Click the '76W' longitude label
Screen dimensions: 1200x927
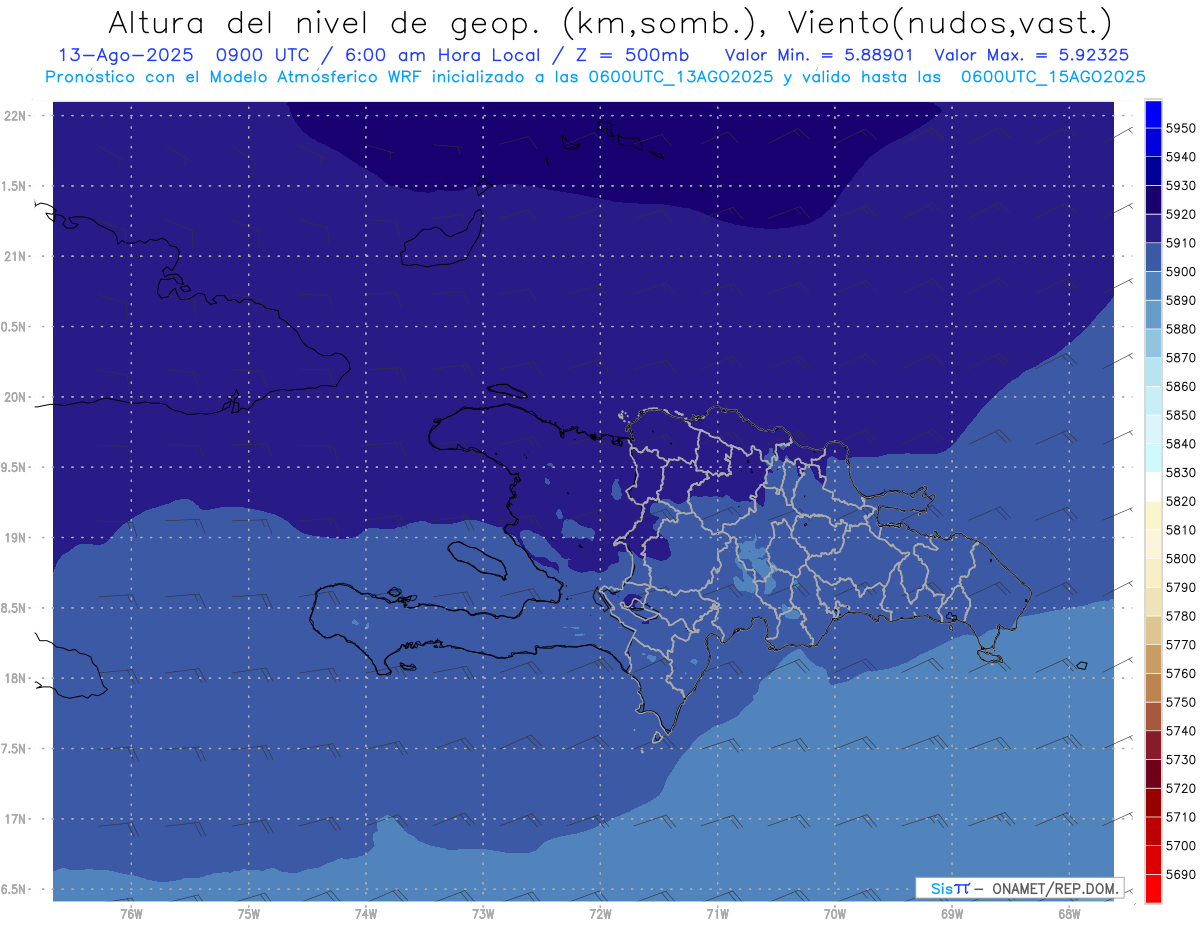coord(131,913)
